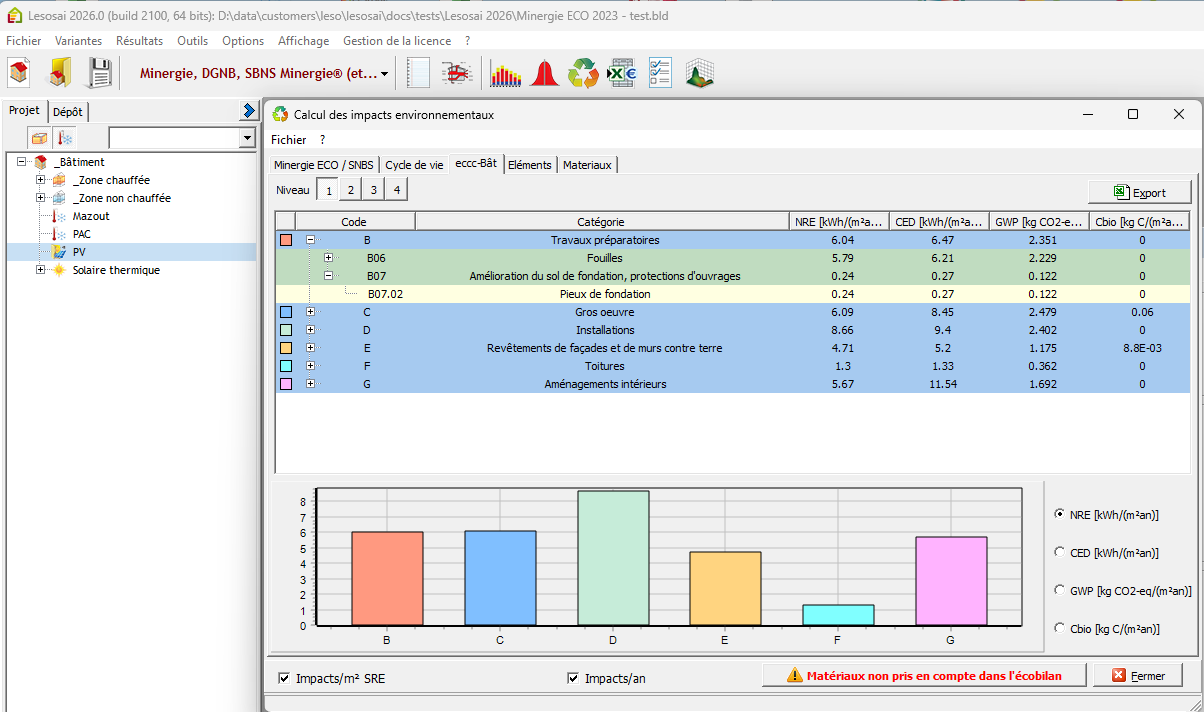Open a project via folder icon
The width and height of the screenshot is (1204, 712).
tap(60, 73)
